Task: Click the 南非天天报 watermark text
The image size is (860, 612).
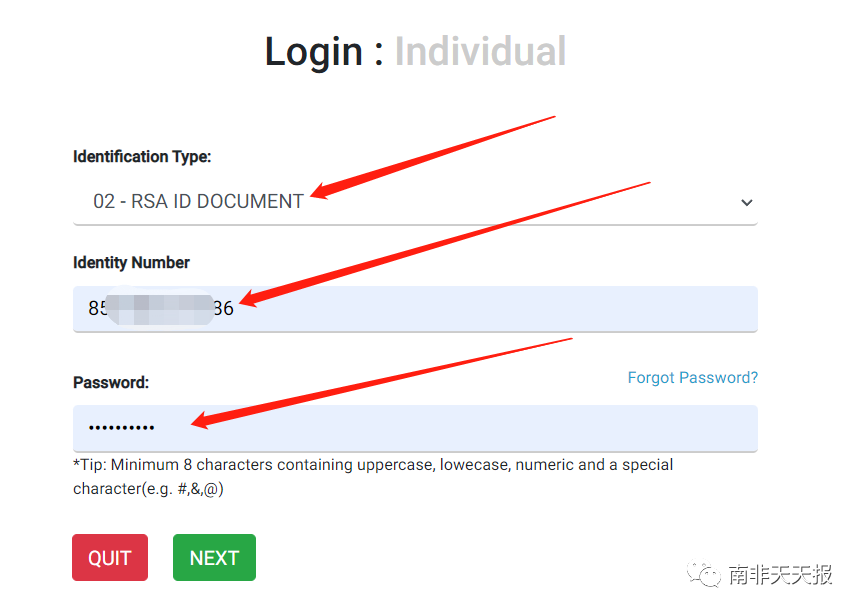Action: click(780, 574)
